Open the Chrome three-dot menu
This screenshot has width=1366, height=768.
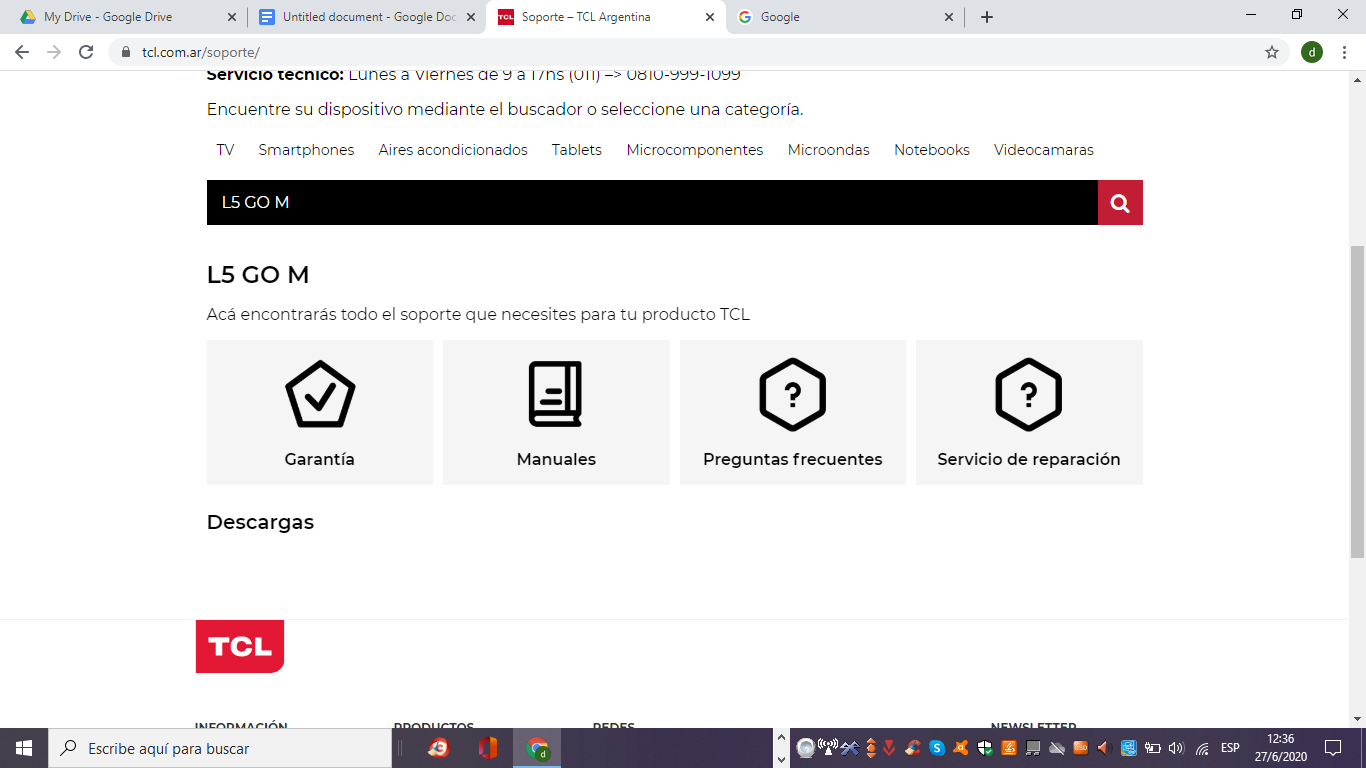(1345, 52)
